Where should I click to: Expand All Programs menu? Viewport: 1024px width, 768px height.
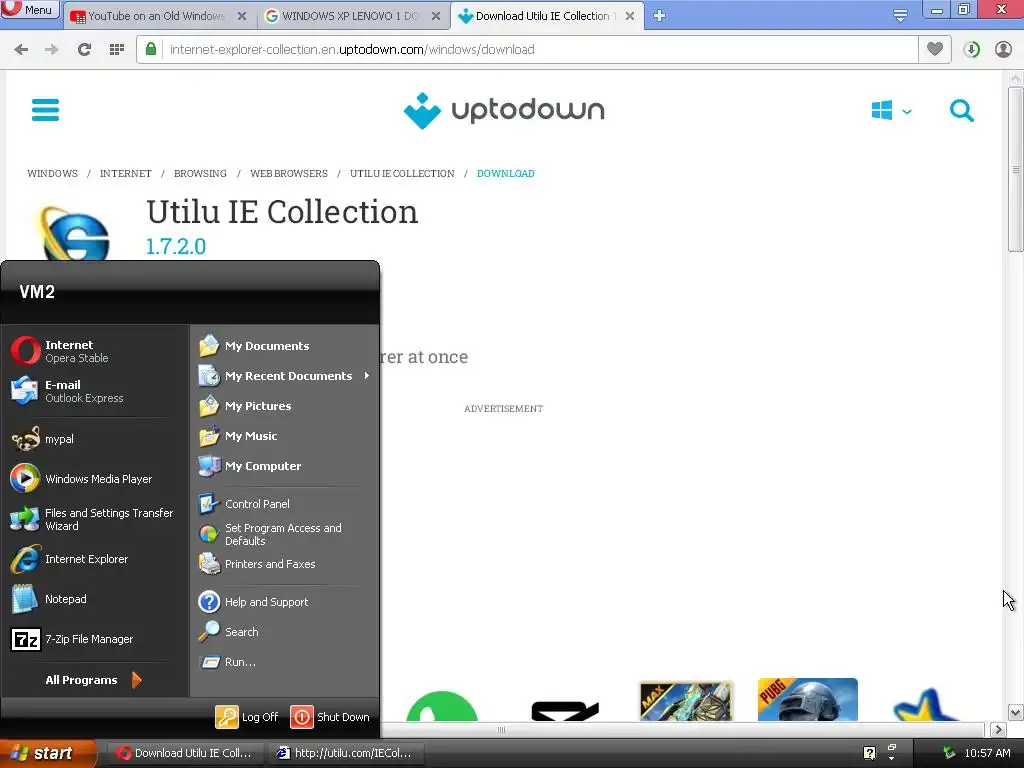93,680
